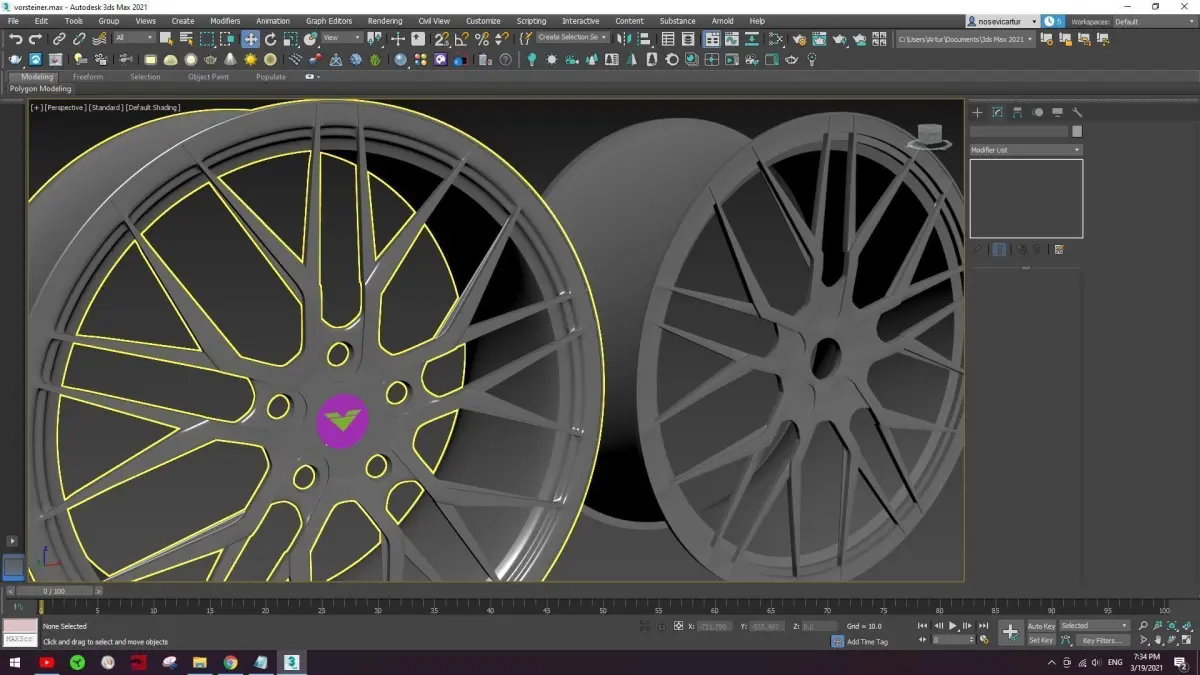The width and height of the screenshot is (1200, 675).
Task: Open the Scene Explorer icon
Action: pyautogui.click(x=667, y=38)
